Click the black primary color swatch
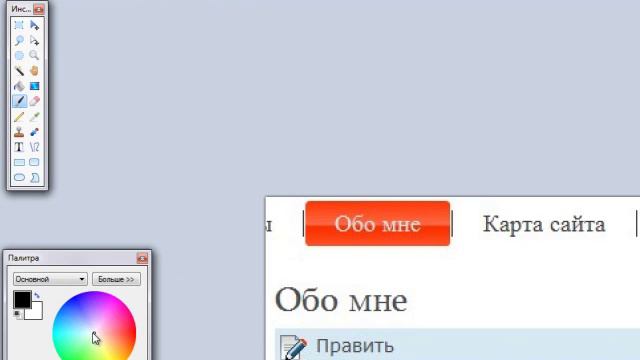Screen dimensions: 640x360 (x=22, y=300)
